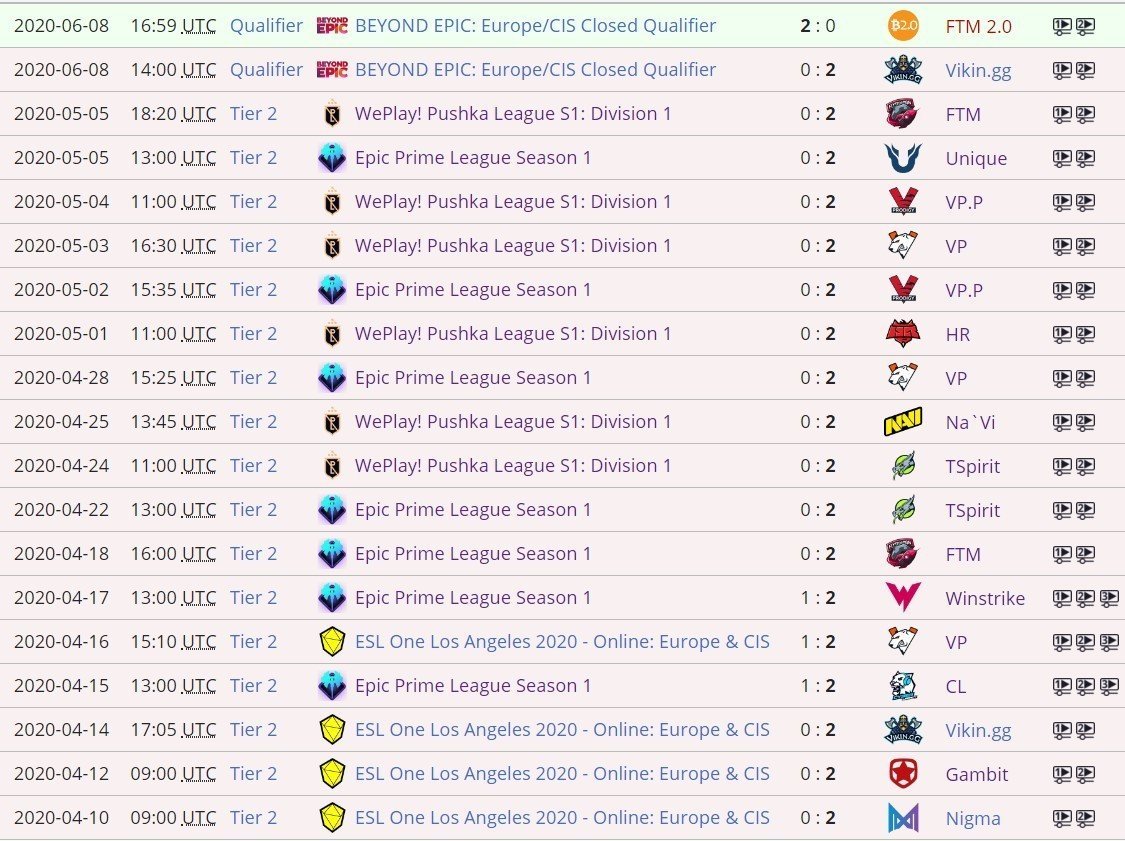Click the TSpirit link in 2020-04-24 row
The width and height of the screenshot is (1125, 841).
point(972,466)
